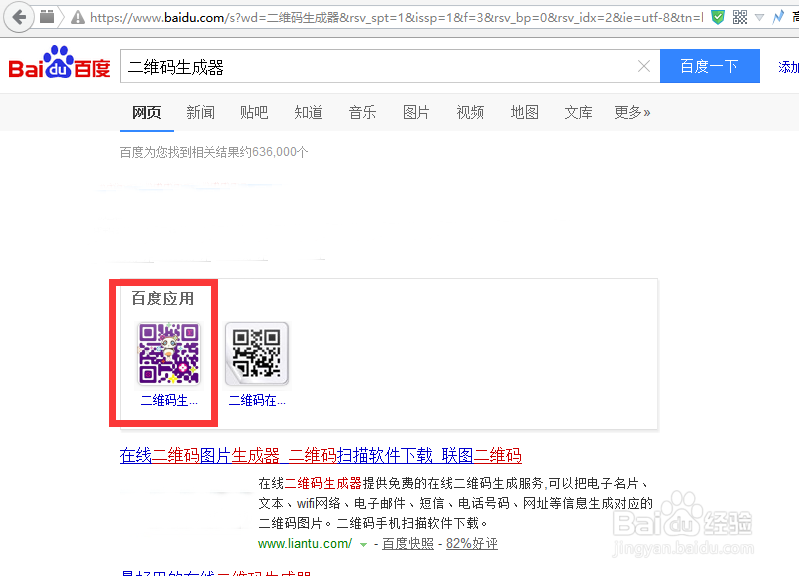Go back with the browser back arrow
Viewport: 799px width, 576px height.
[19, 18]
